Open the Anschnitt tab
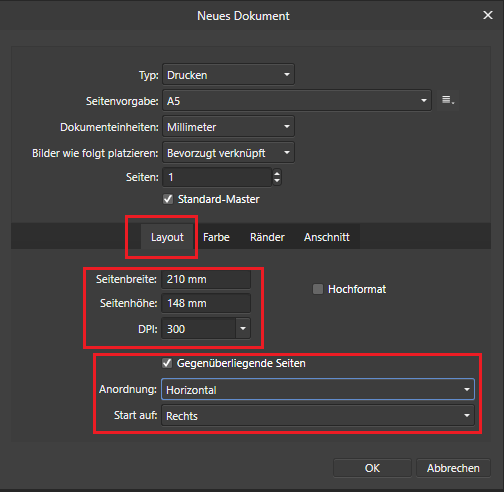 click(327, 237)
